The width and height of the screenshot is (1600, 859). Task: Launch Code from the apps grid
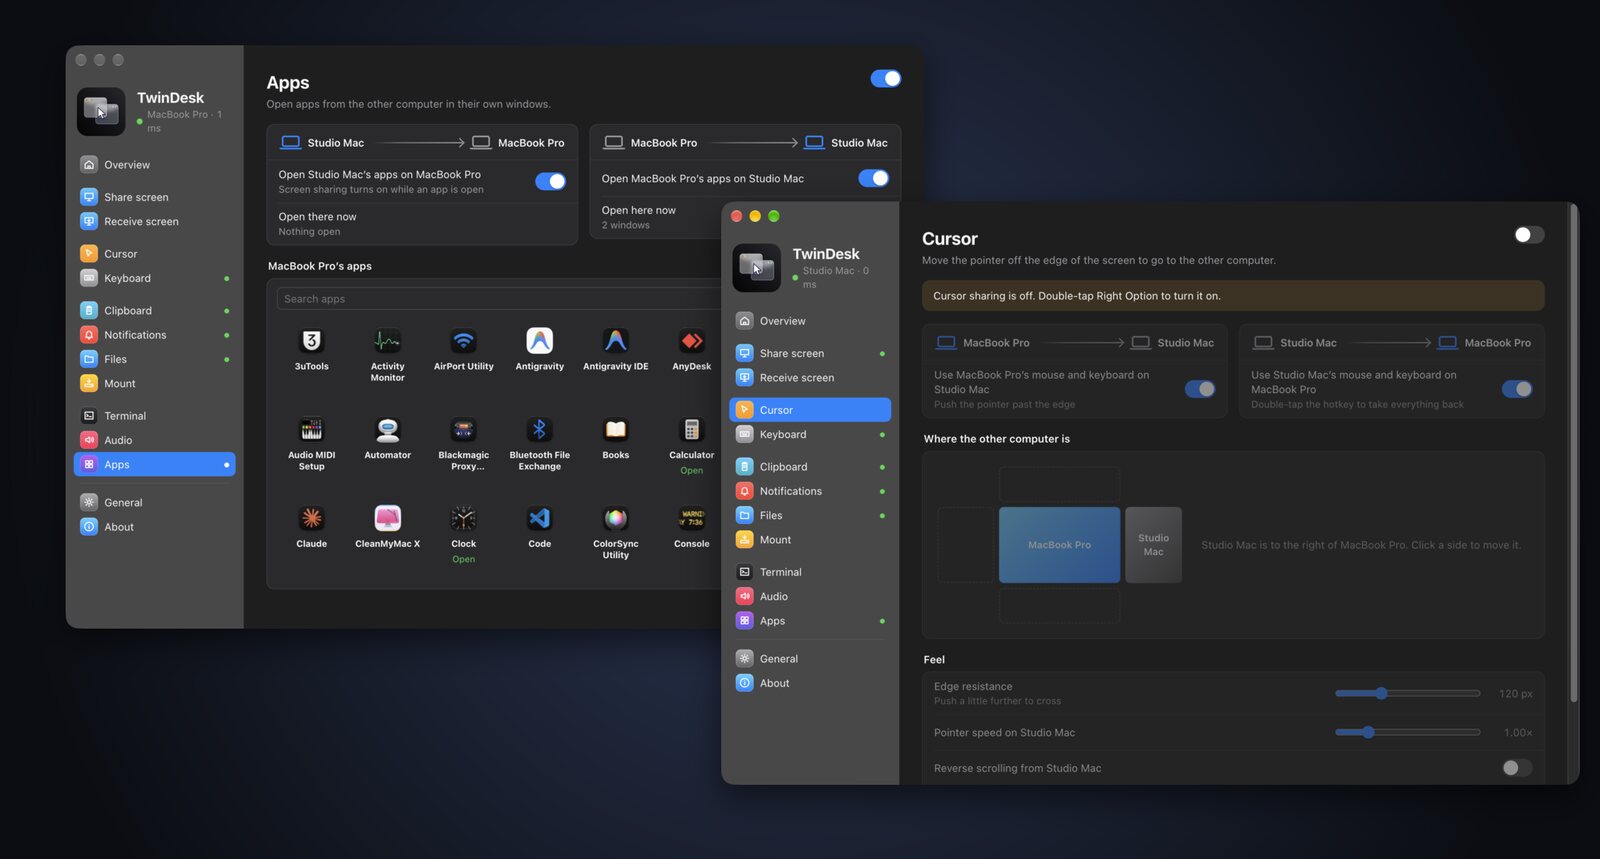[x=539, y=518]
